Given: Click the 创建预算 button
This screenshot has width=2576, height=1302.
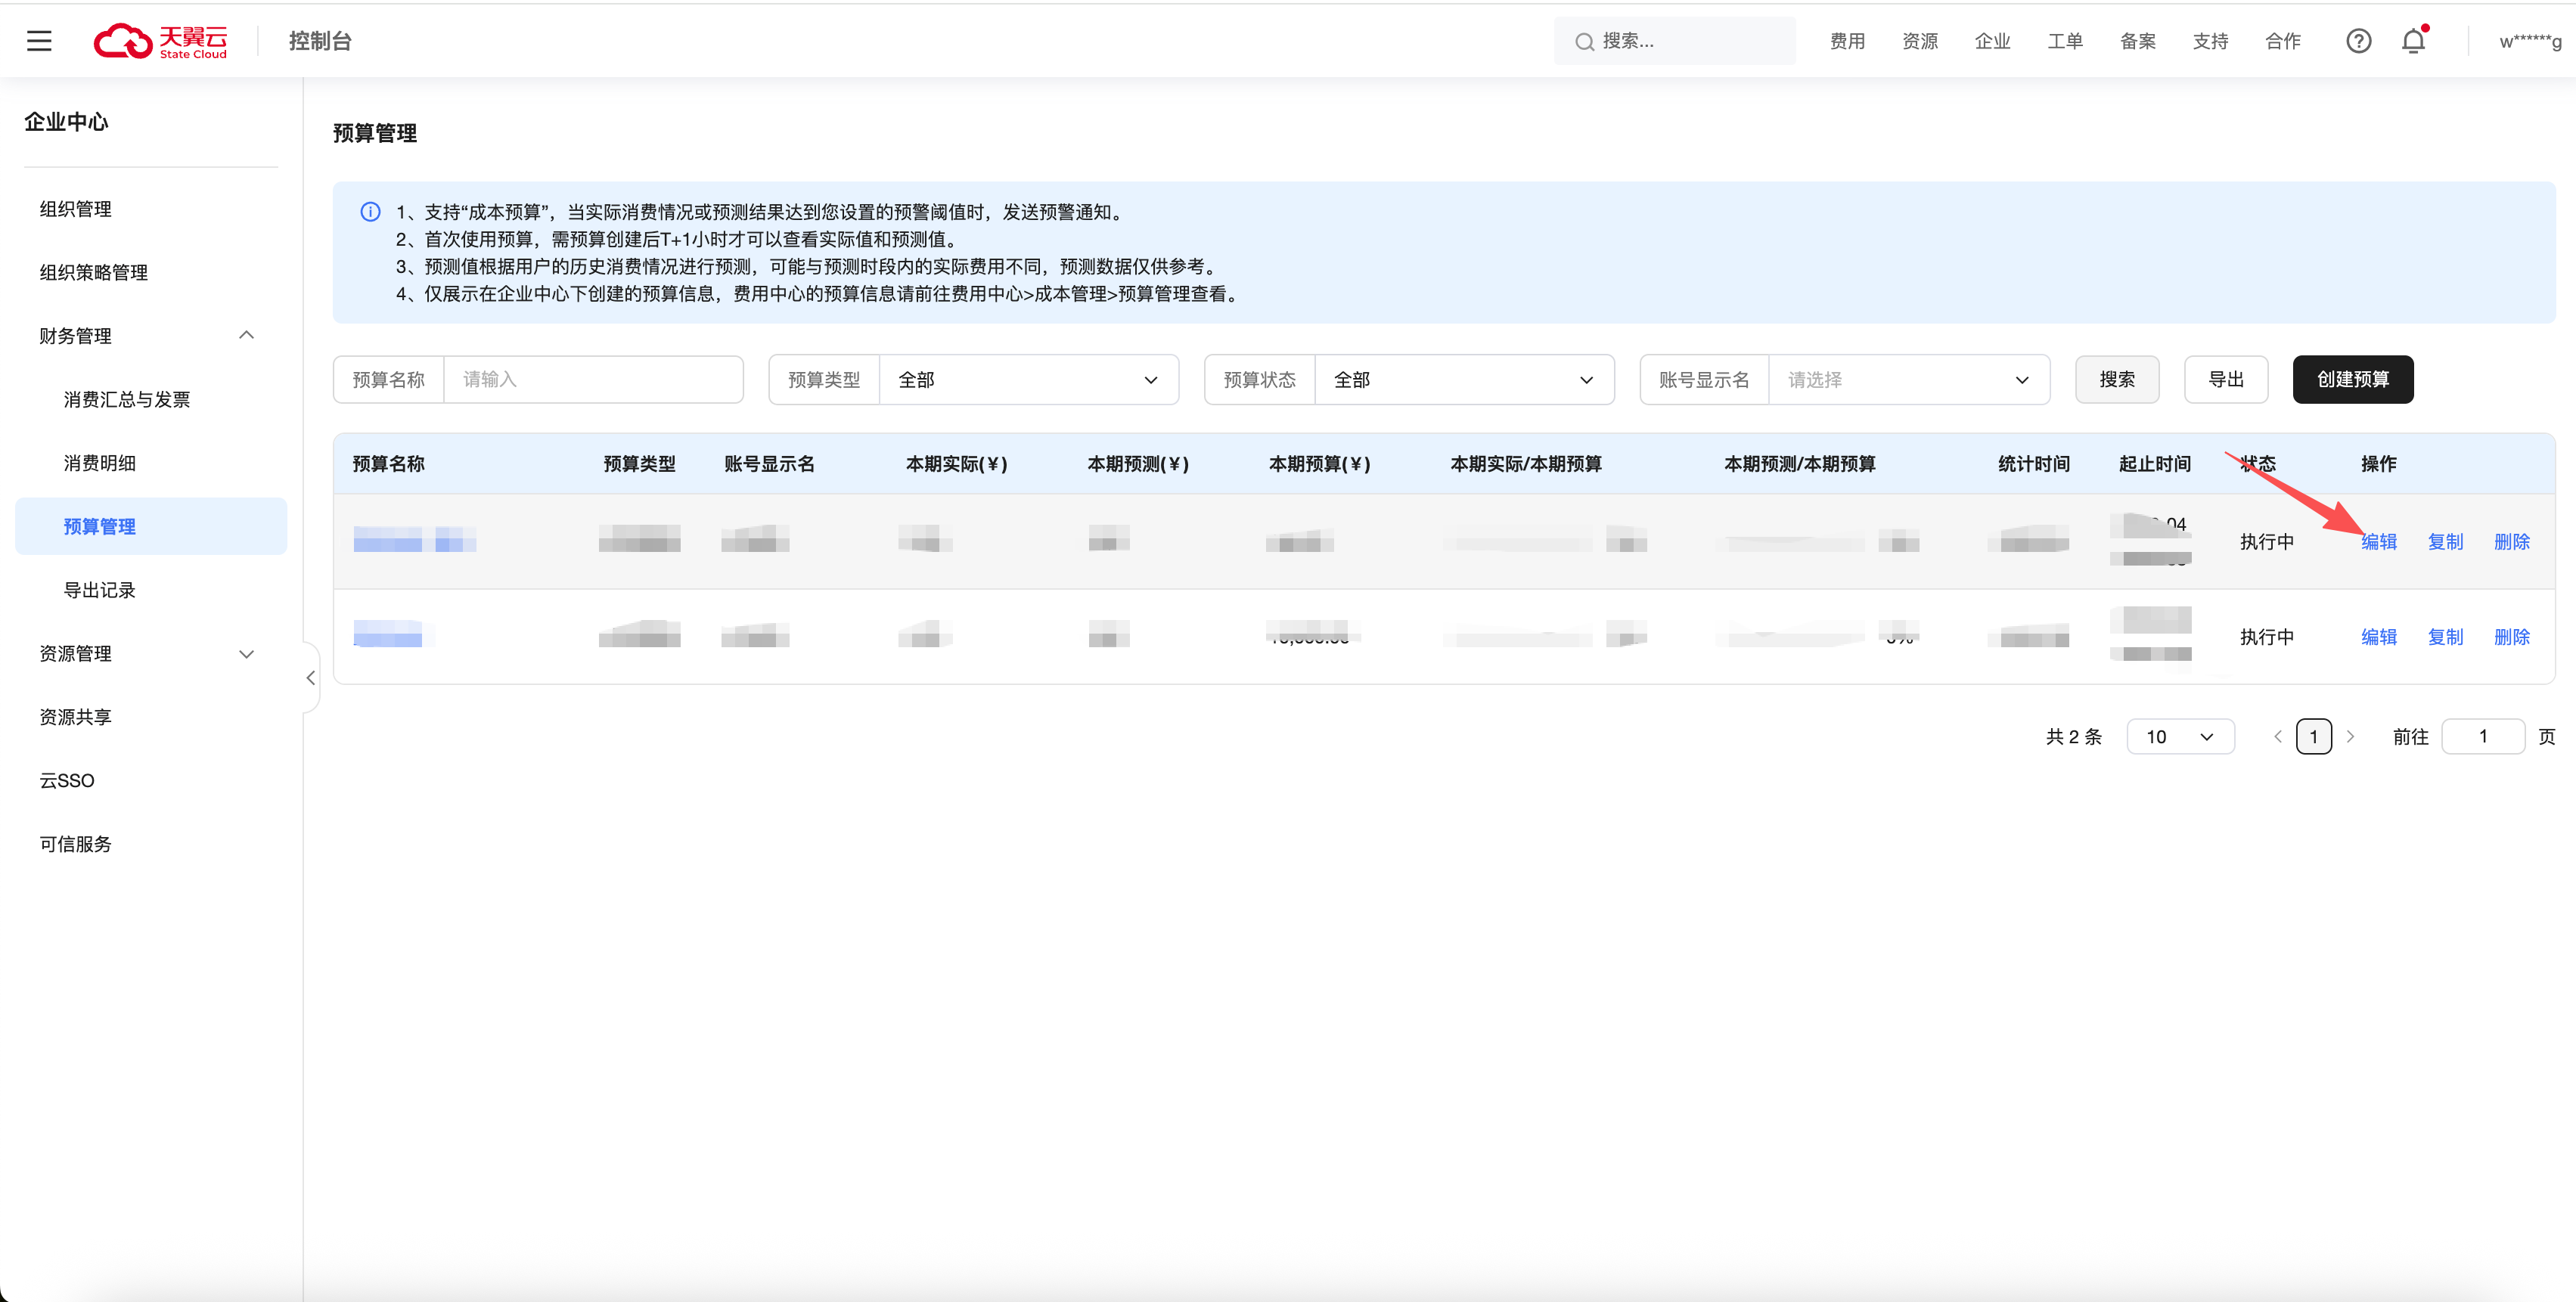Looking at the screenshot, I should point(2352,380).
